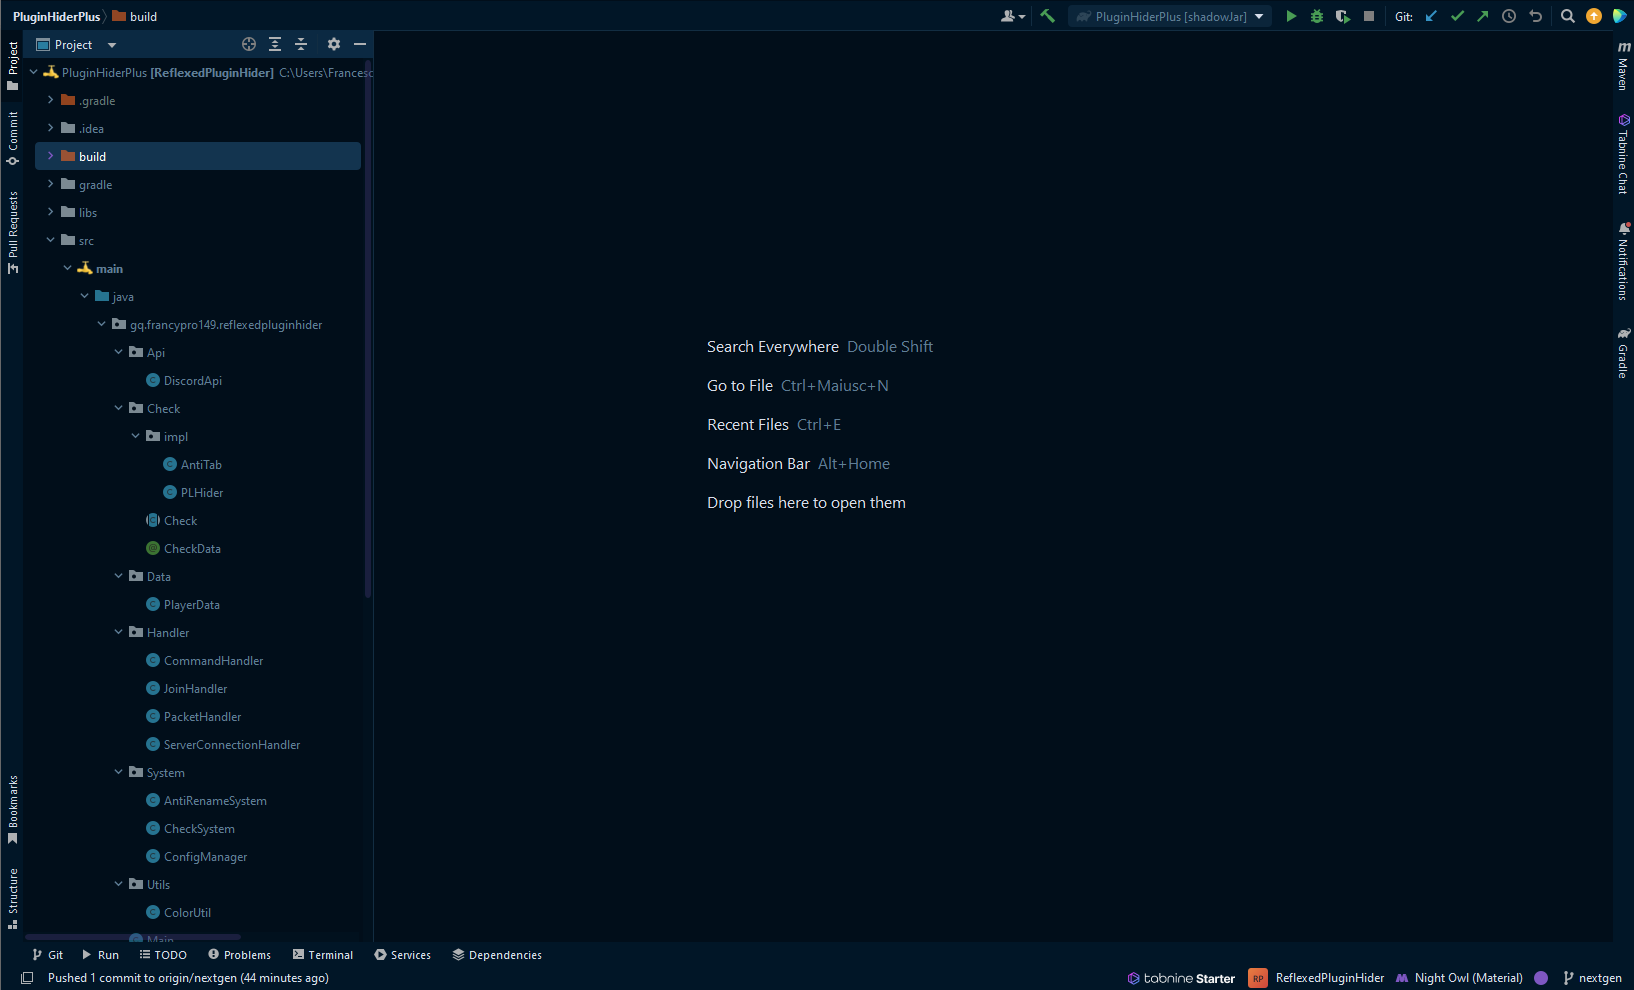This screenshot has width=1634, height=990.
Task: Toggle tool window bars icon in status bar
Action: pos(27,978)
